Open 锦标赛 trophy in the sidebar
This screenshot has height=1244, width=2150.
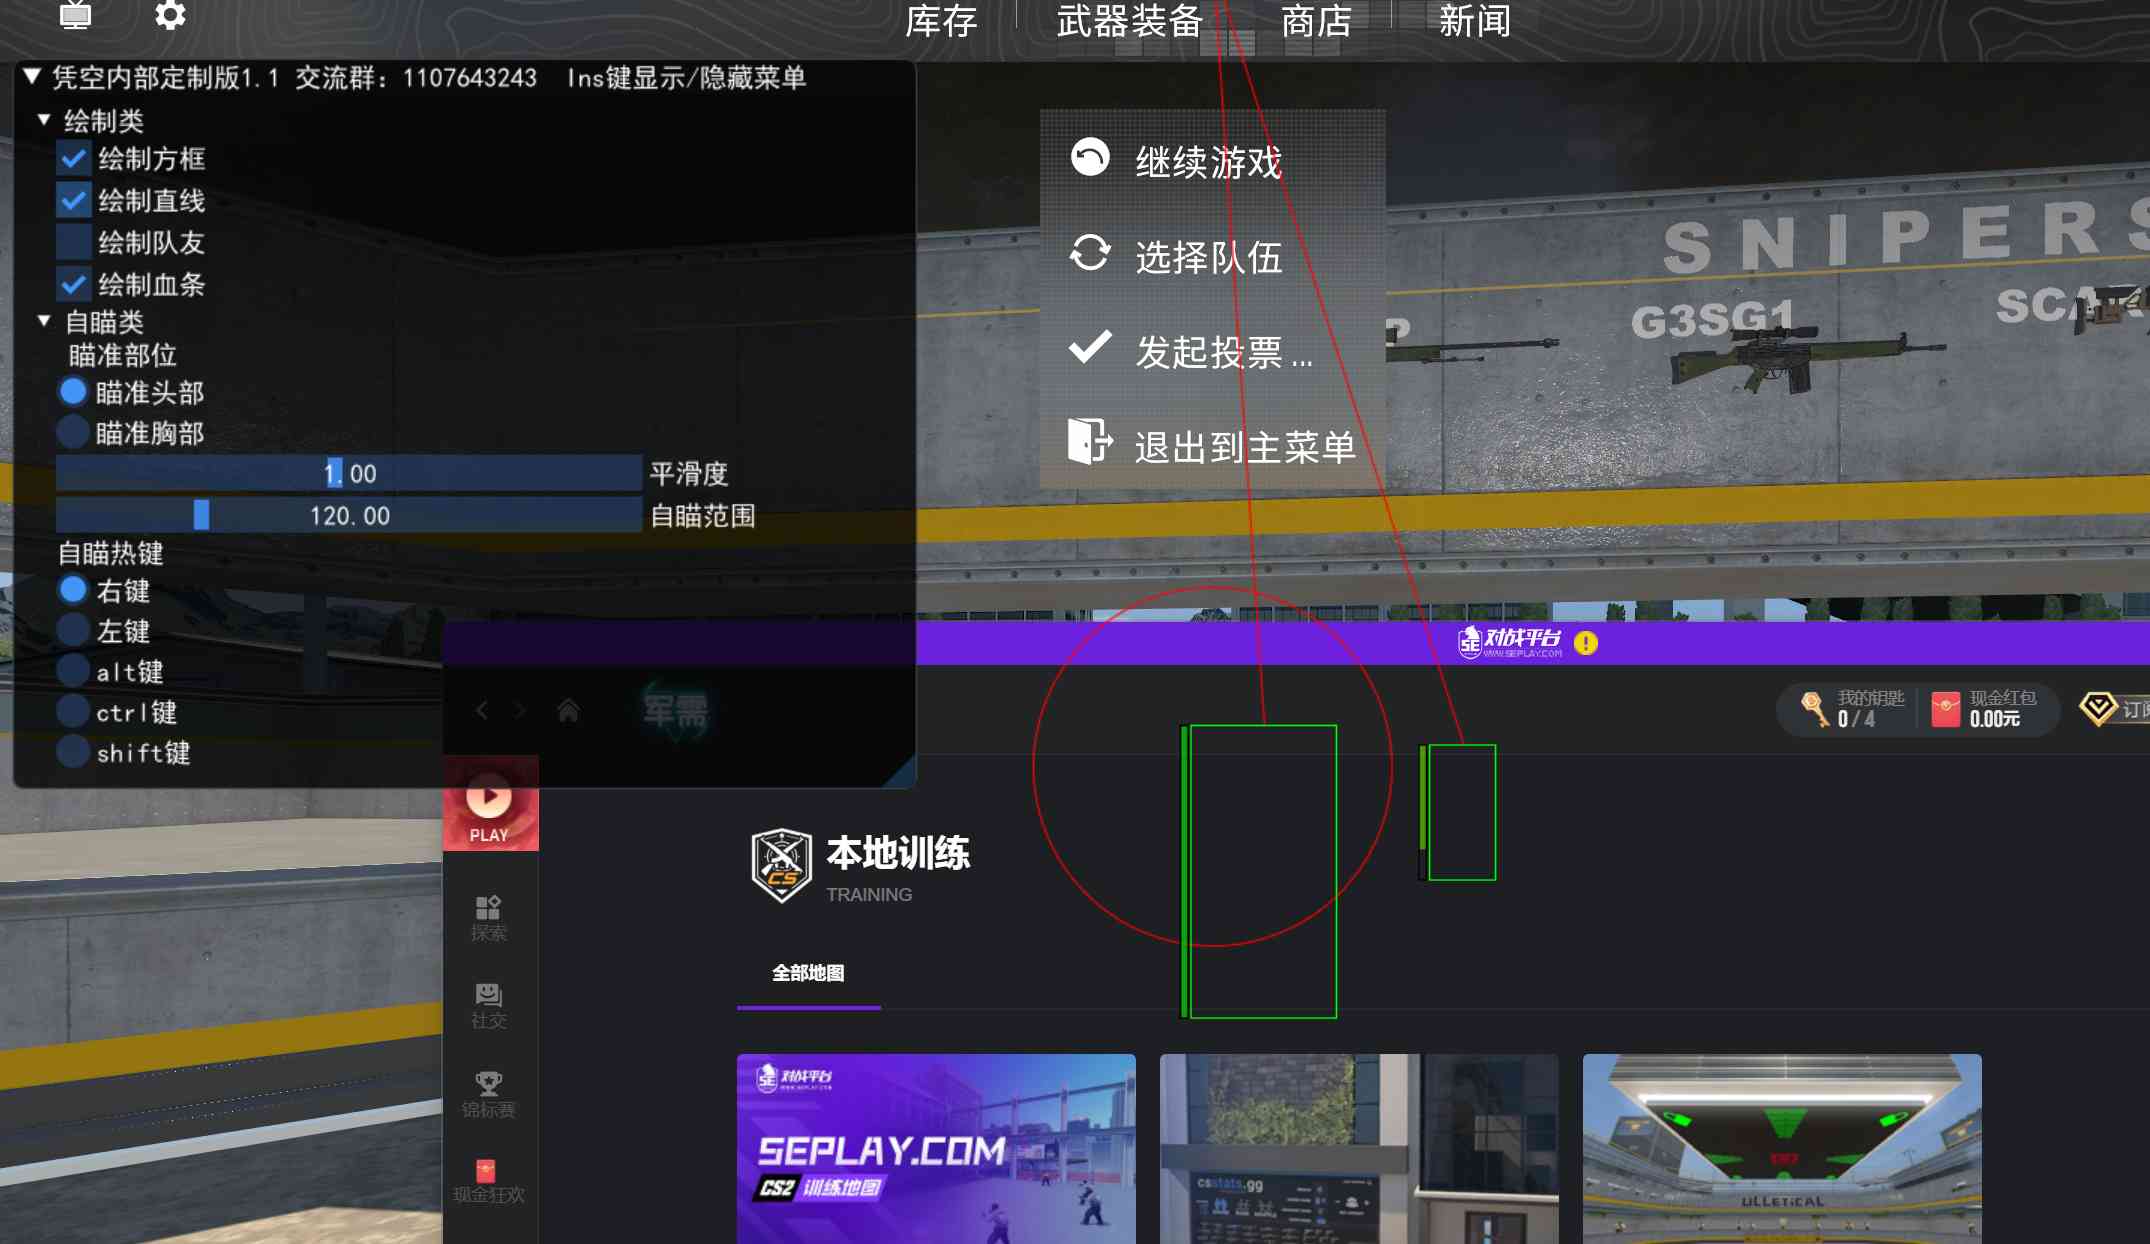(x=489, y=1094)
